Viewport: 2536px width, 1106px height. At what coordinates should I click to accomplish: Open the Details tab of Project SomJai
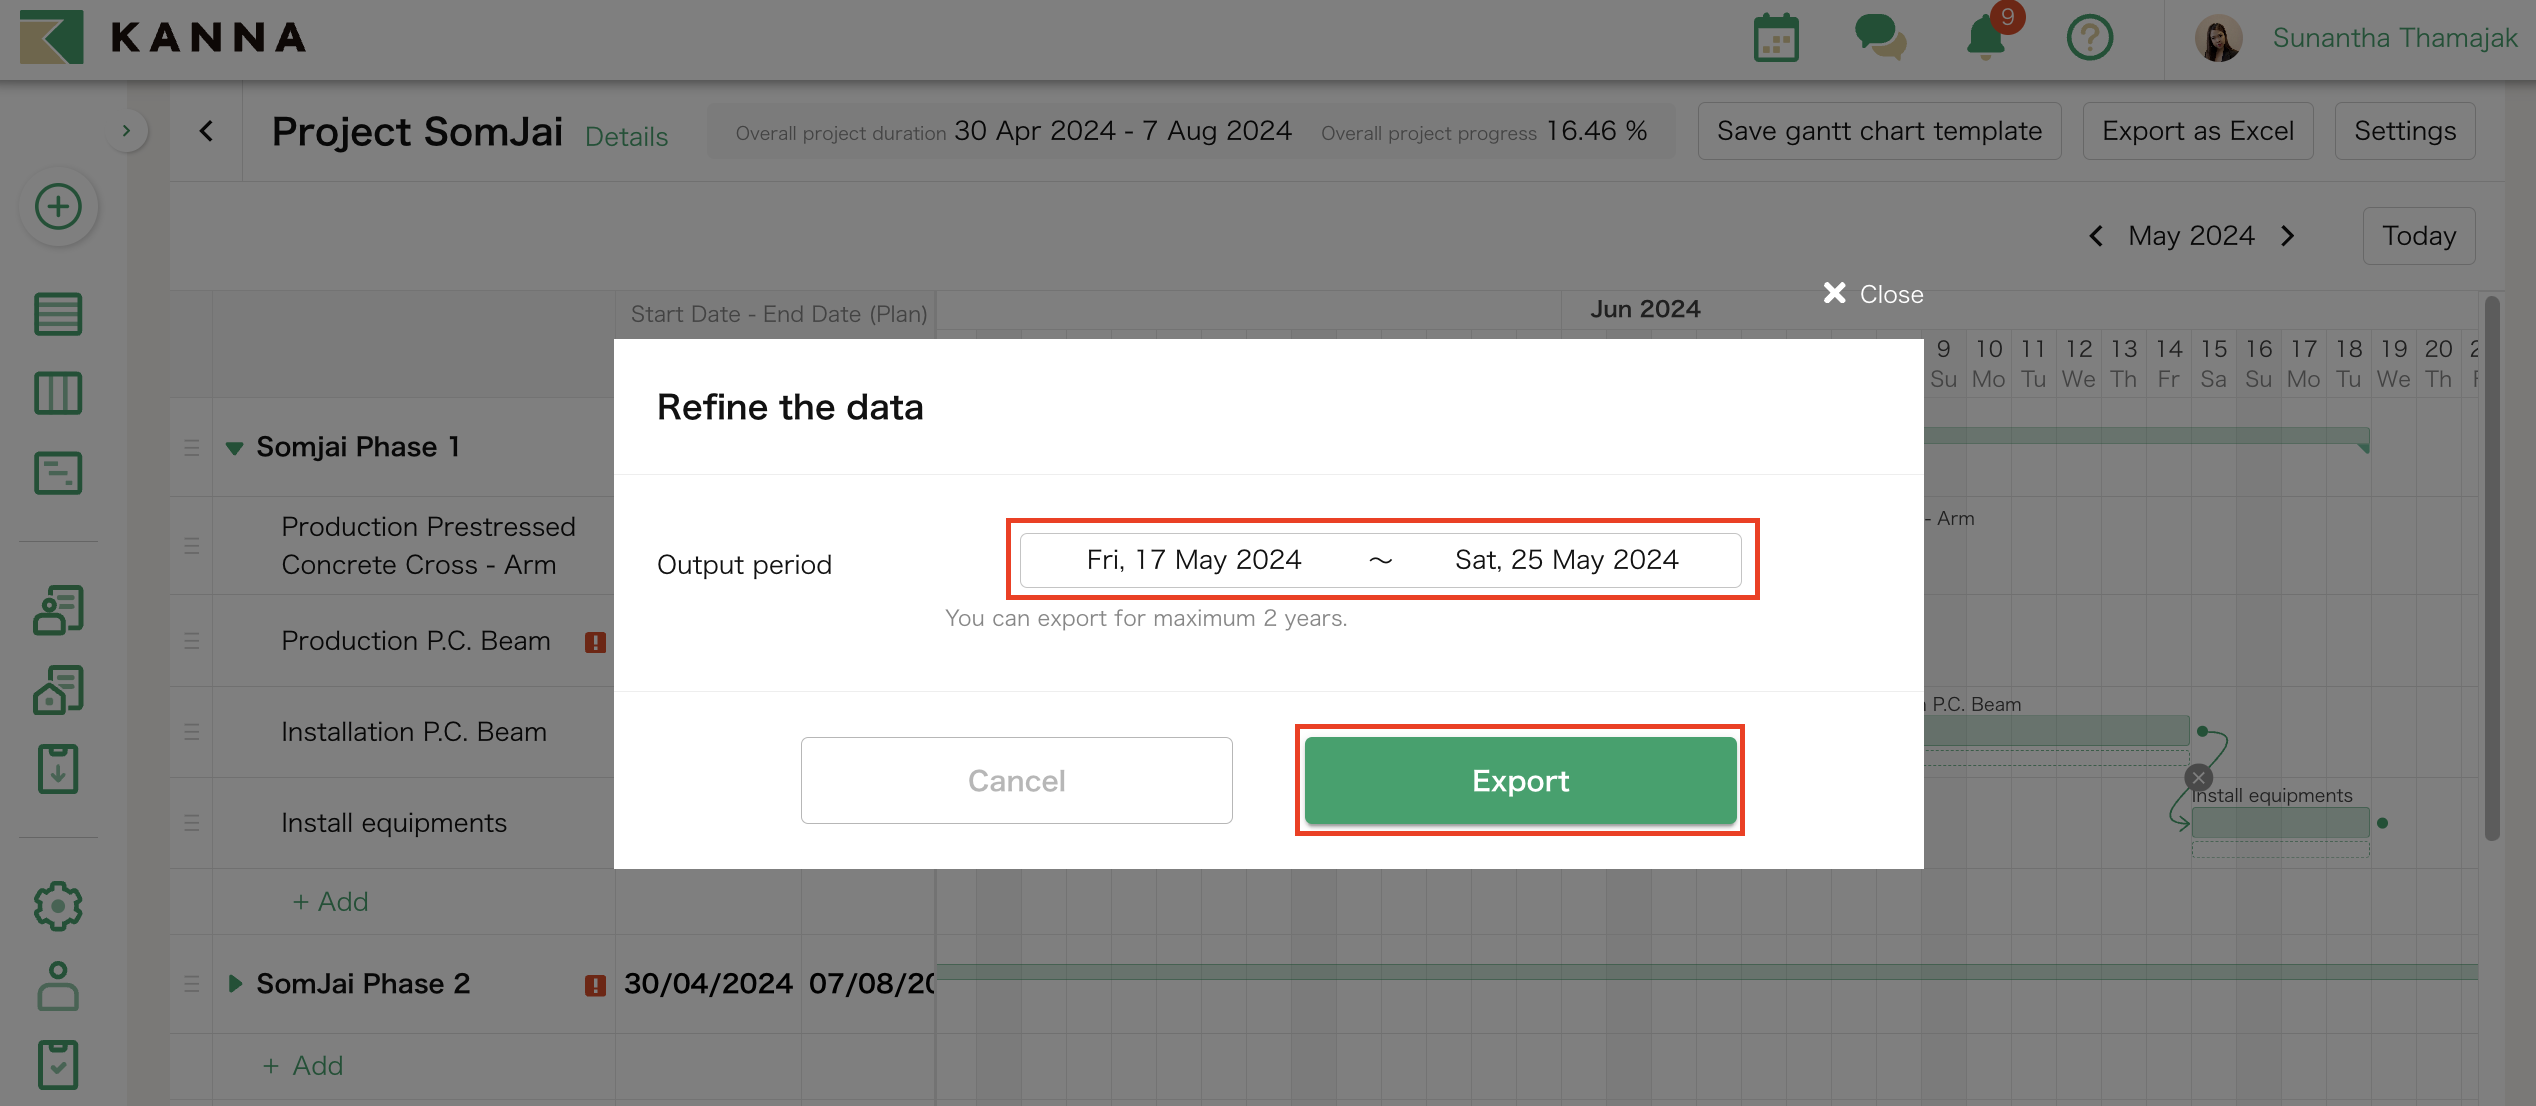click(x=626, y=136)
